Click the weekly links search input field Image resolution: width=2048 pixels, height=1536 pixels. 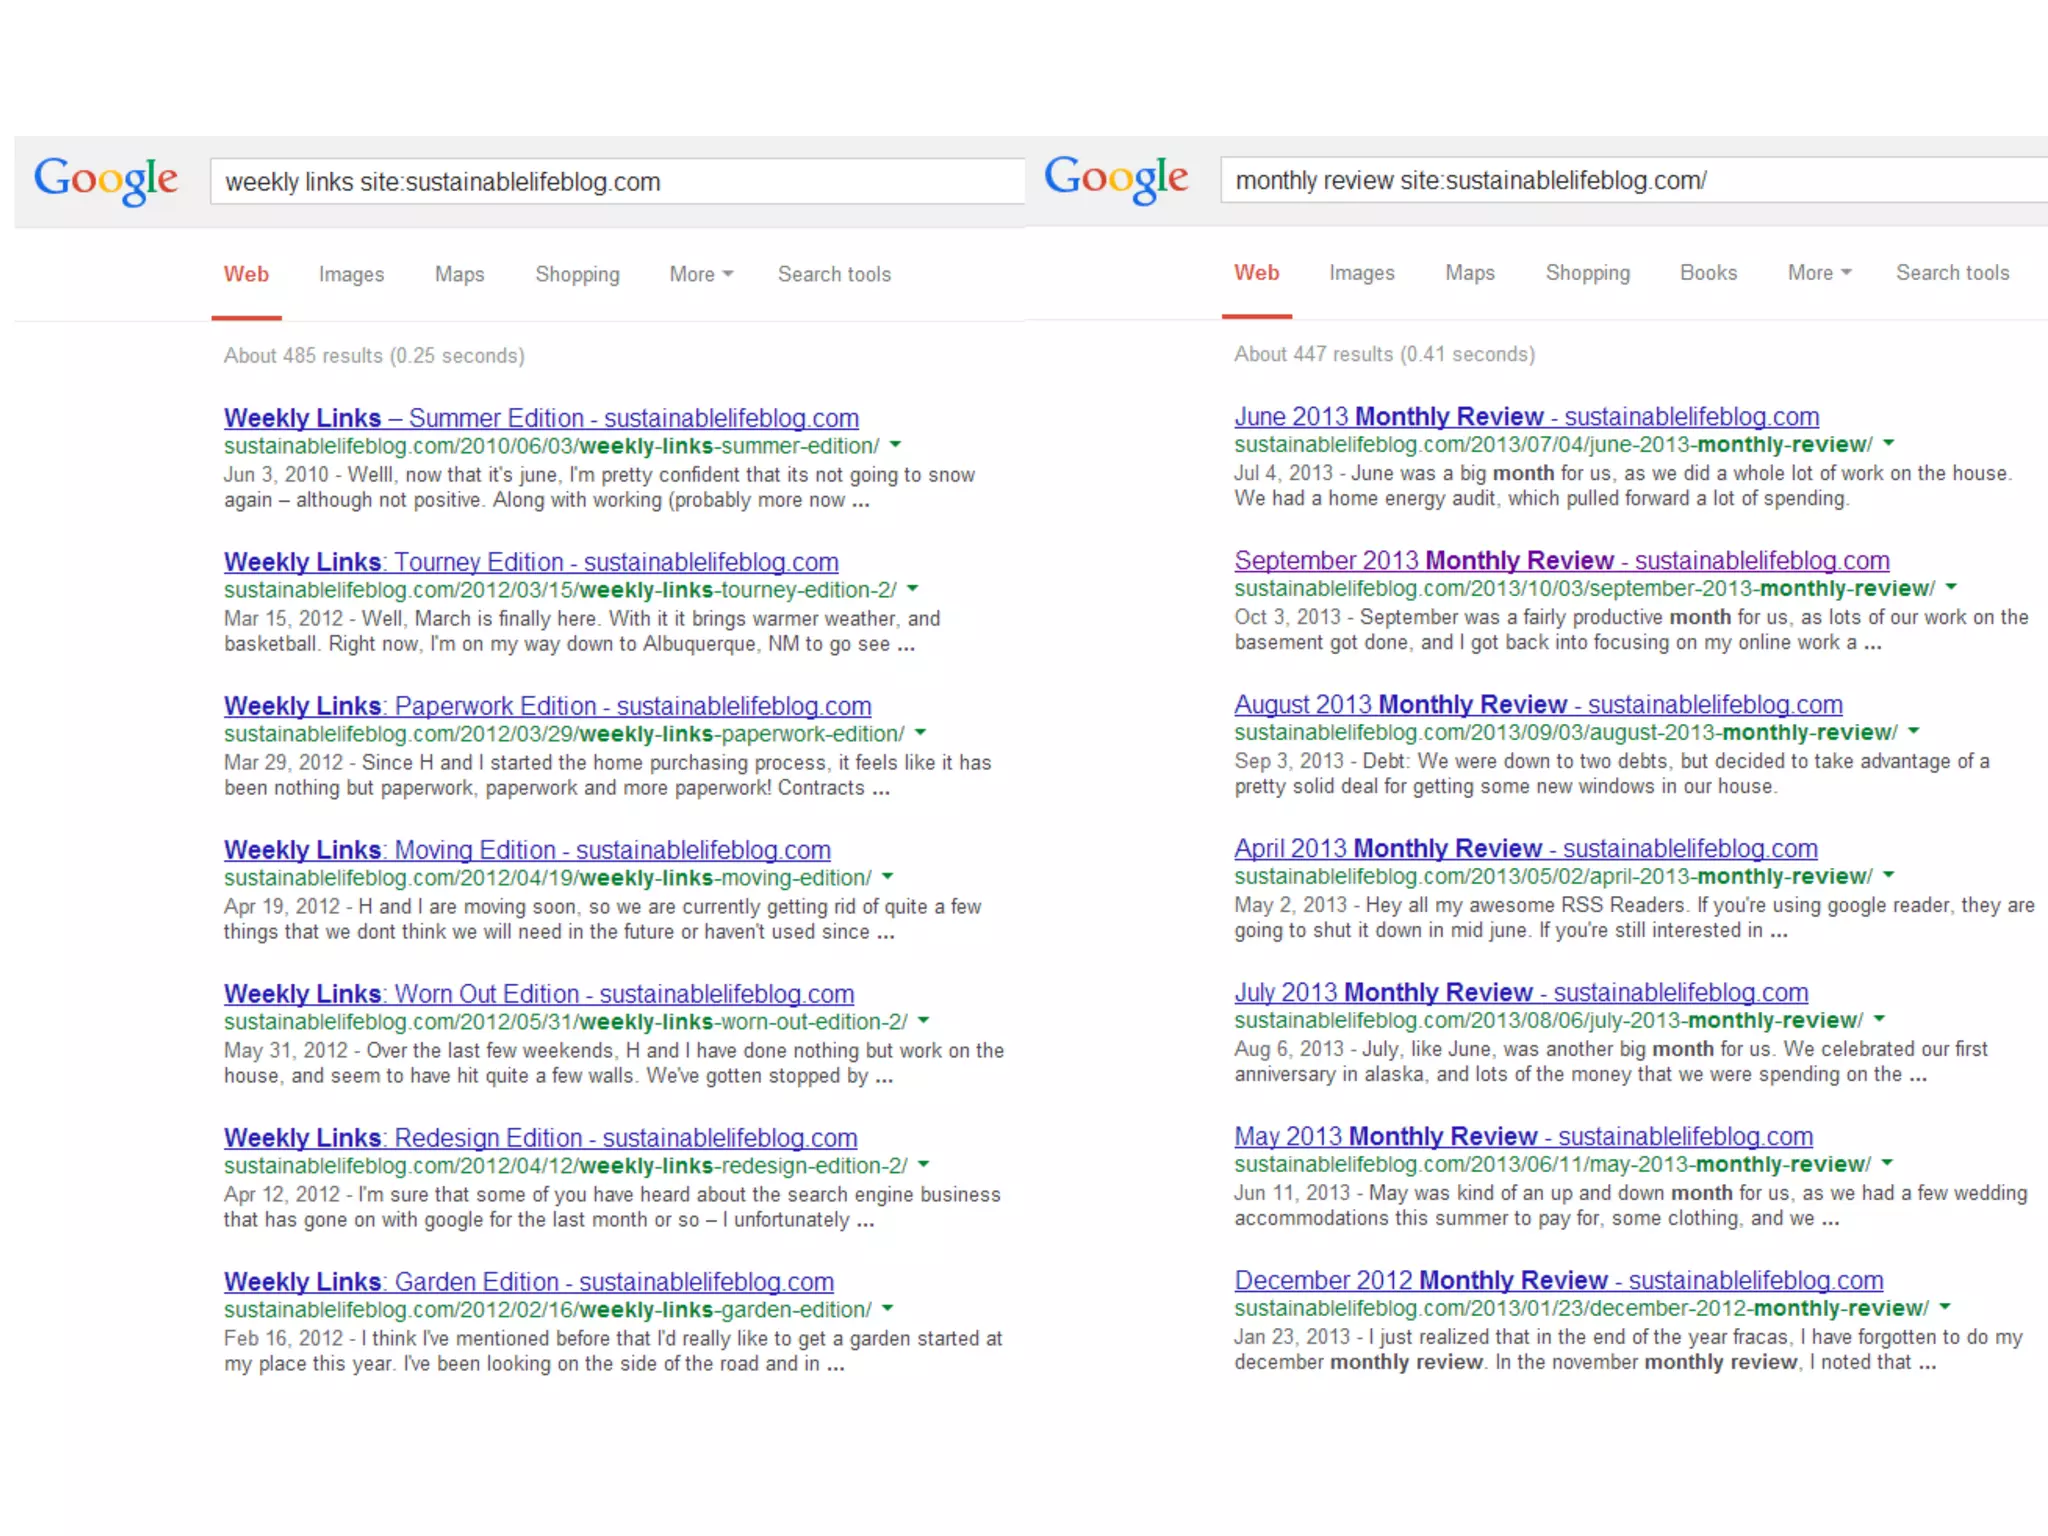pyautogui.click(x=616, y=182)
